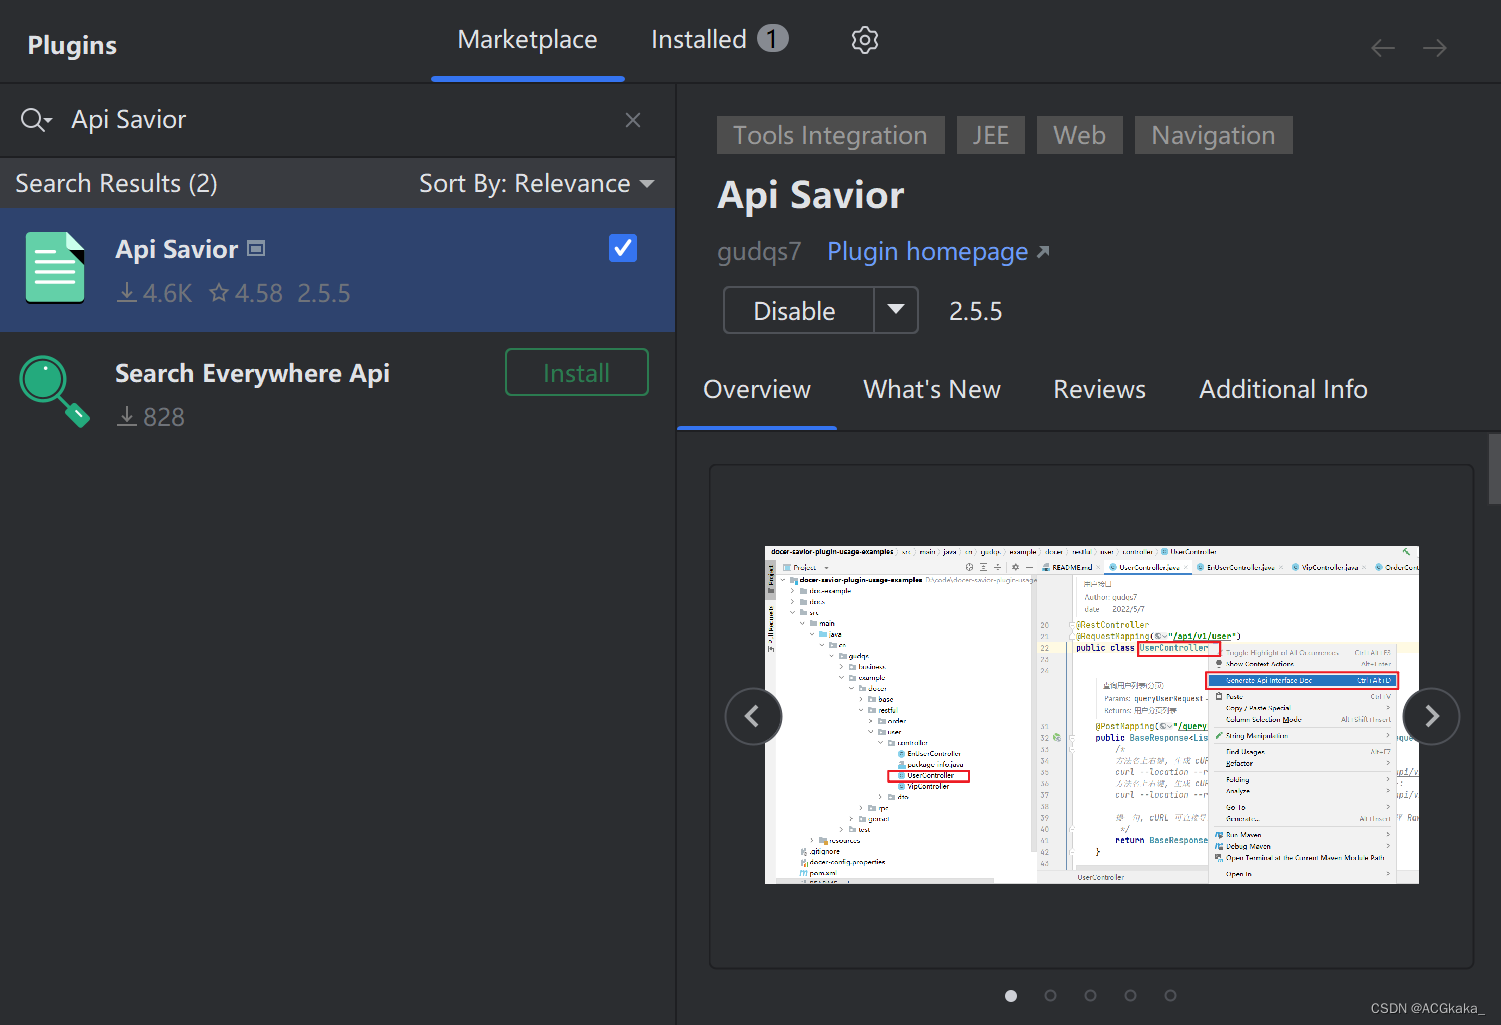This screenshot has width=1501, height=1025.
Task: Click the Navigation tag
Action: pos(1213,135)
